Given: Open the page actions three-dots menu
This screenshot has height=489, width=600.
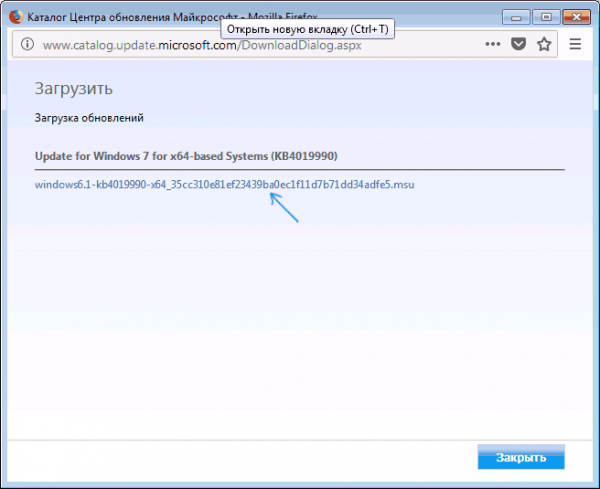Looking at the screenshot, I should [492, 44].
